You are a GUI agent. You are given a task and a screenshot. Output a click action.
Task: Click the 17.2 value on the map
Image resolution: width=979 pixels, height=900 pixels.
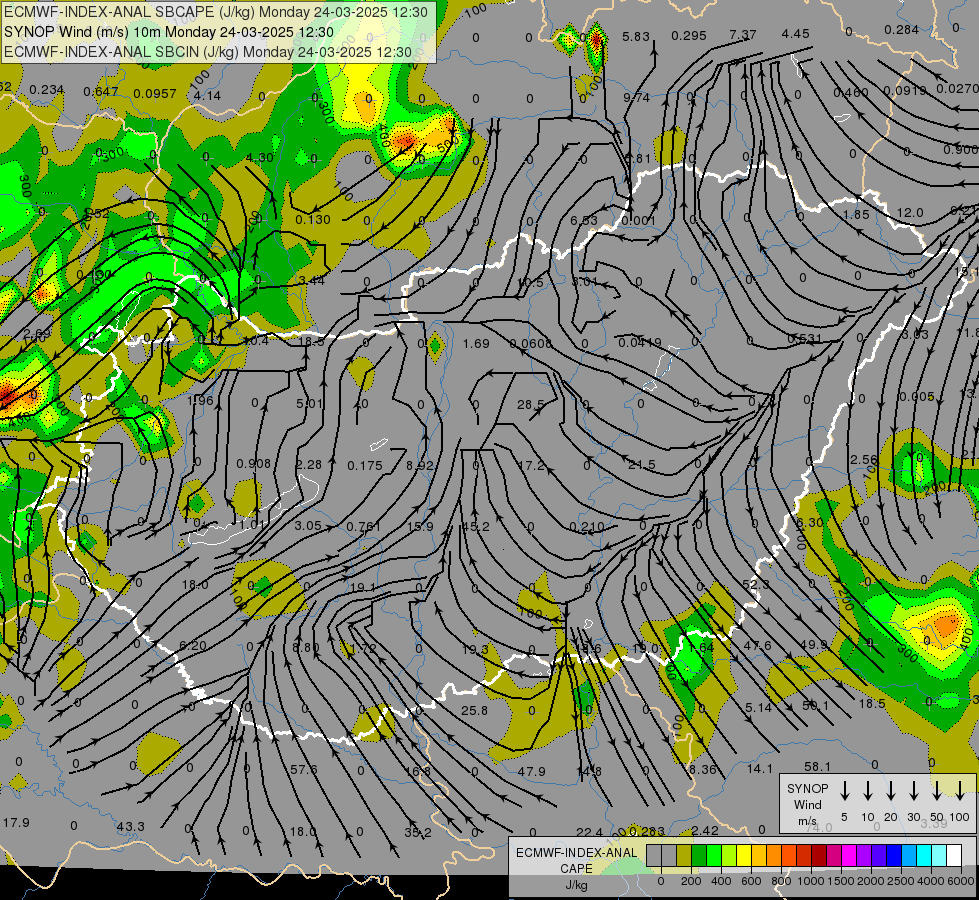pos(531,465)
